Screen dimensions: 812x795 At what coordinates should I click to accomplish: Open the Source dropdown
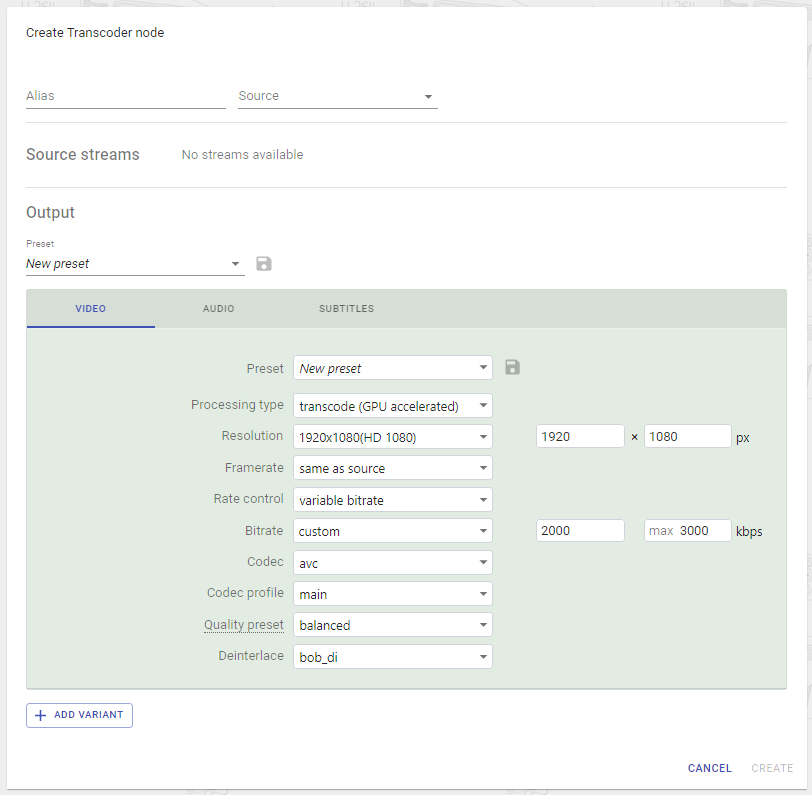[337, 97]
